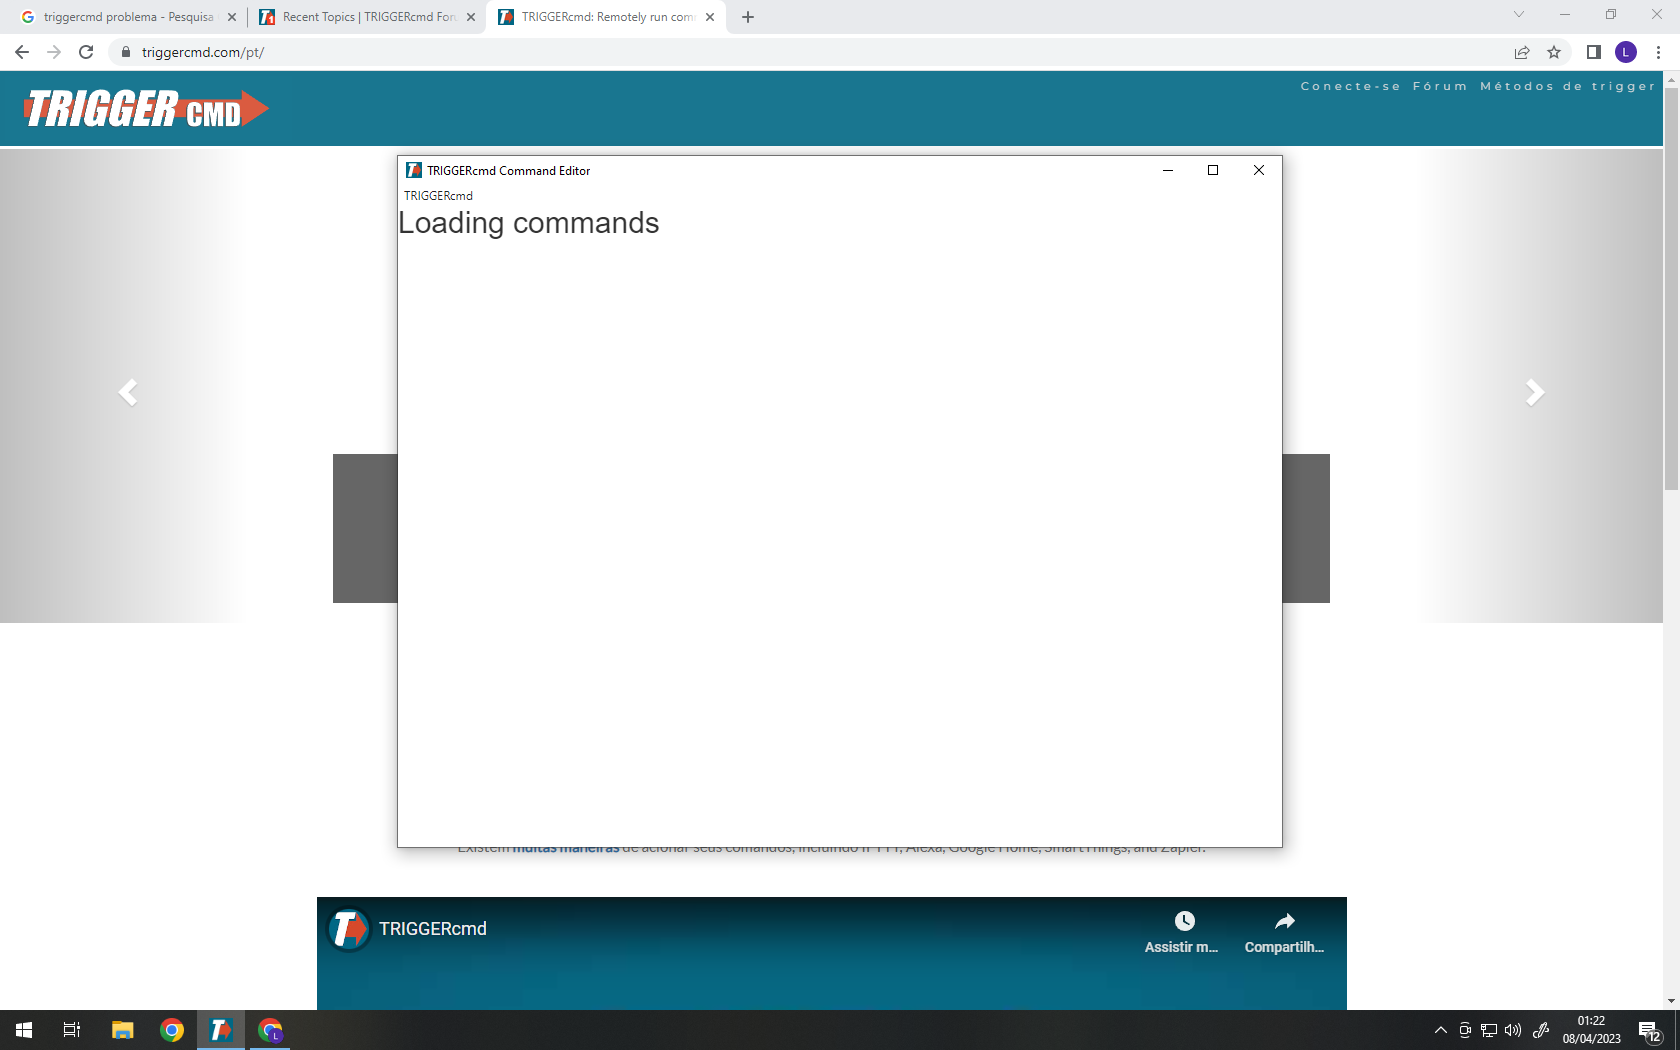Minimize the TRIGGERcmd Command Editor window
This screenshot has height=1050, width=1680.
tap(1167, 171)
